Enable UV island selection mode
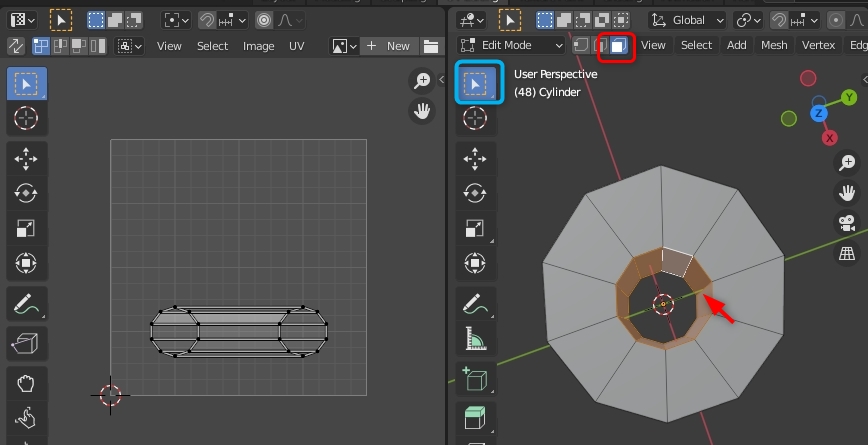Screen dimensions: 868x445 (x=97, y=46)
